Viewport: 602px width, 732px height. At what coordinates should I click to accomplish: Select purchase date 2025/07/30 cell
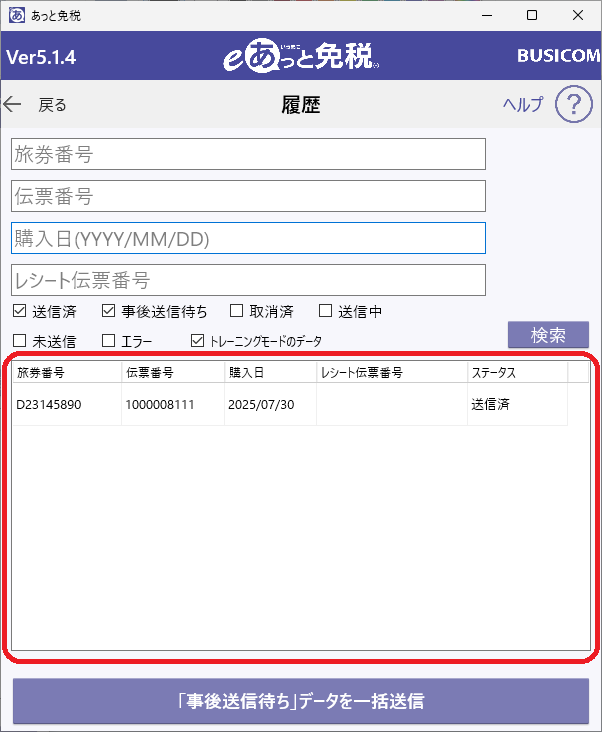coord(271,404)
